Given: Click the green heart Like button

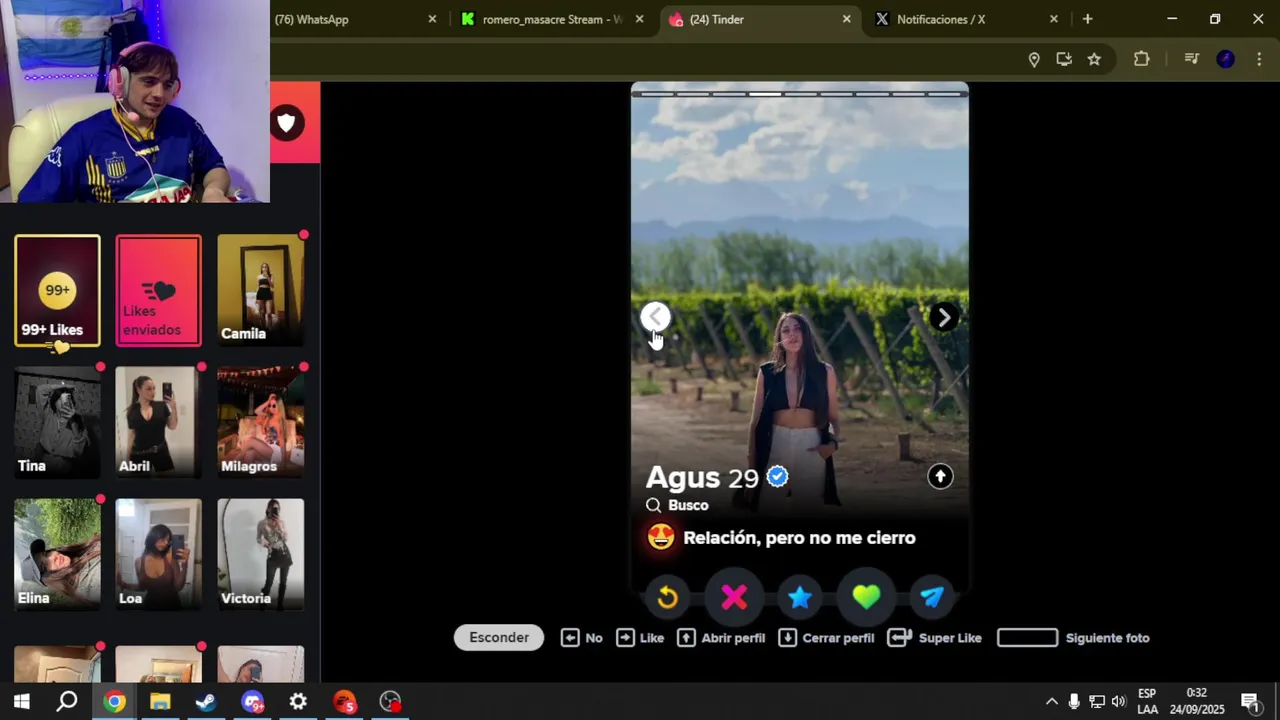Looking at the screenshot, I should [866, 597].
